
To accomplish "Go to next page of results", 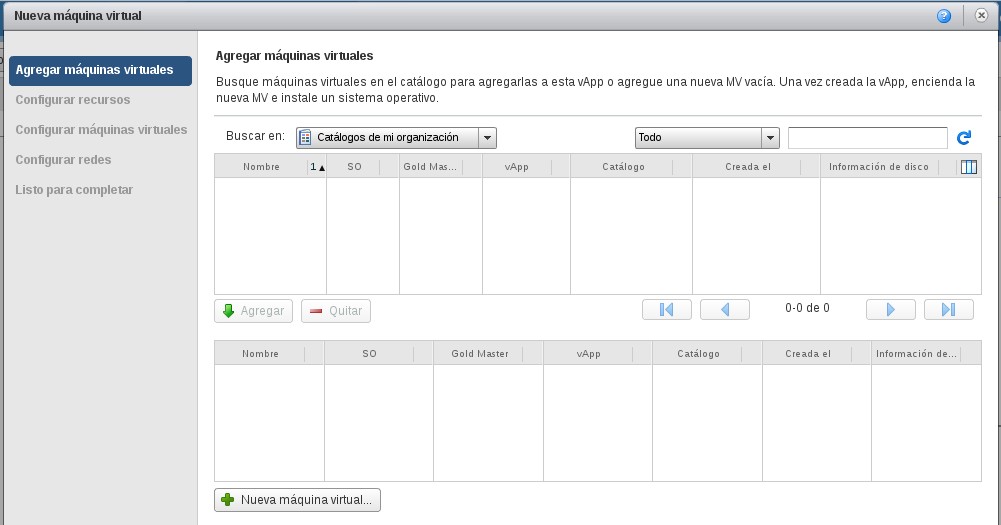I will (891, 310).
